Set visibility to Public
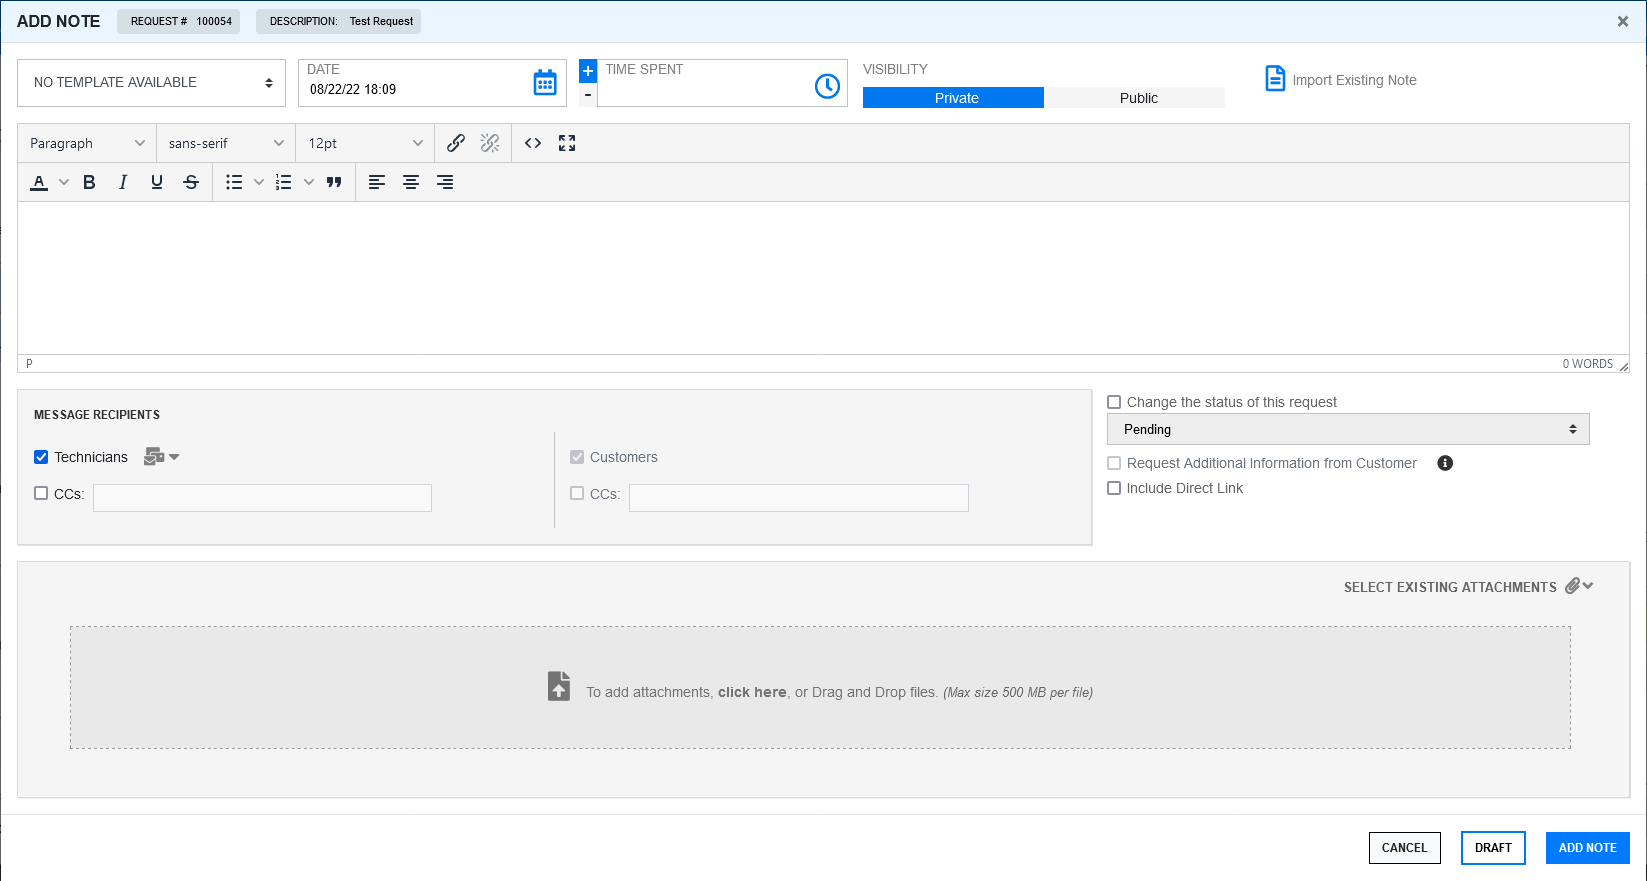This screenshot has height=881, width=1647. [x=1135, y=98]
